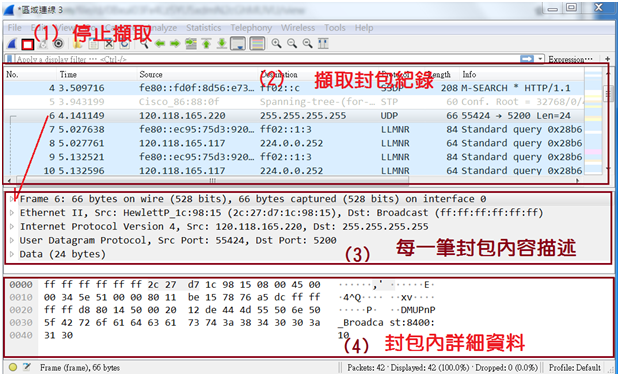620x376 pixels.
Task: Select packet 6 UDP 55424 → 5200 row
Action: [295, 116]
